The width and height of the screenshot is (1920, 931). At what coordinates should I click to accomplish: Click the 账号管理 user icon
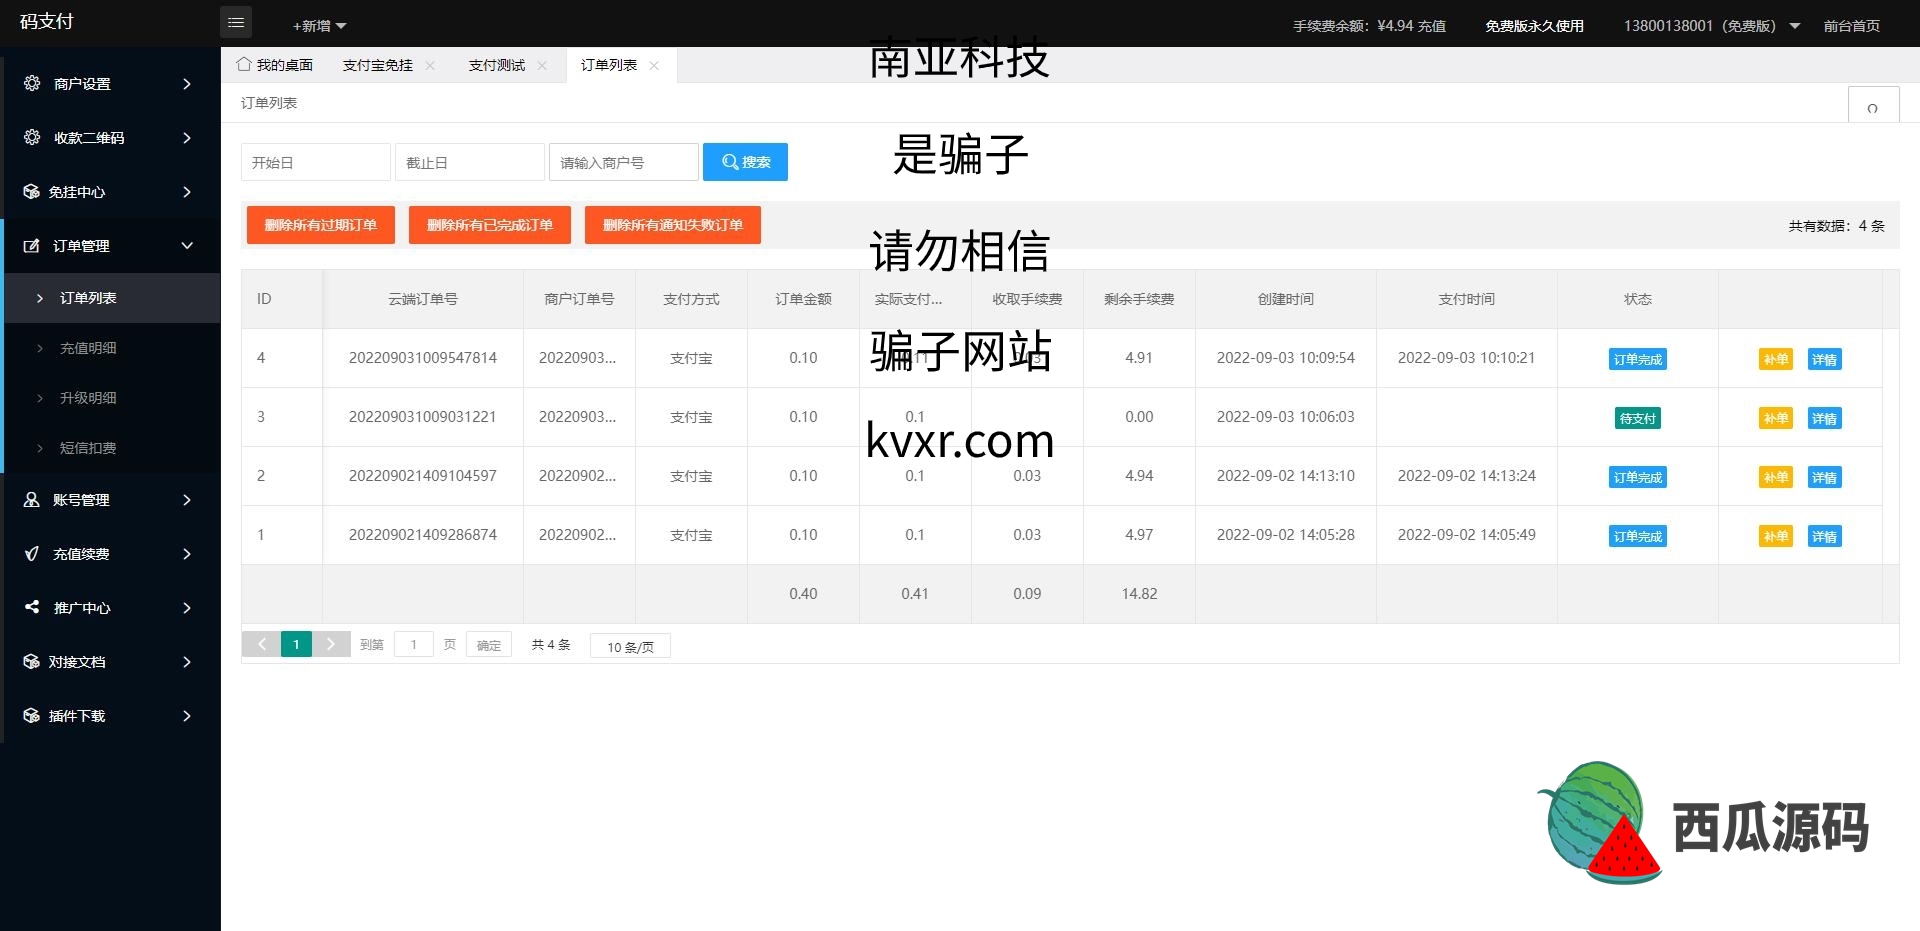[x=32, y=499]
